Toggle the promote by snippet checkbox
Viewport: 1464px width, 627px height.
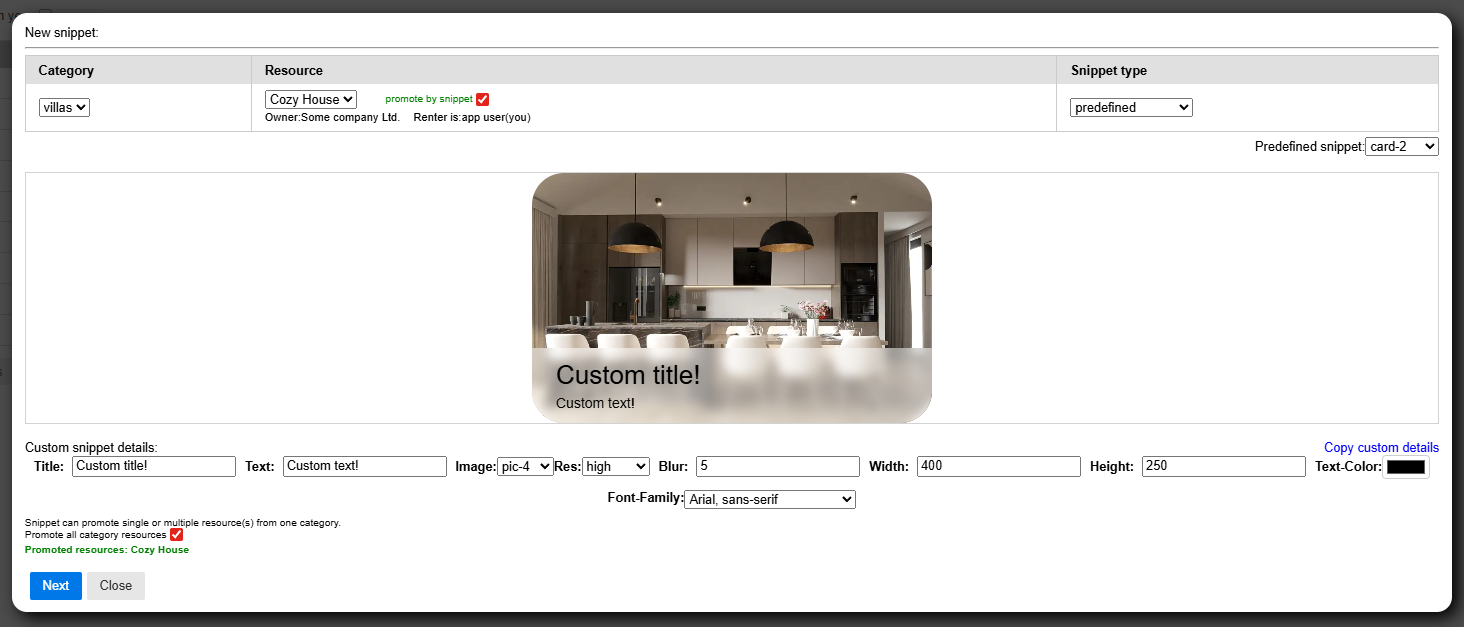coord(482,99)
